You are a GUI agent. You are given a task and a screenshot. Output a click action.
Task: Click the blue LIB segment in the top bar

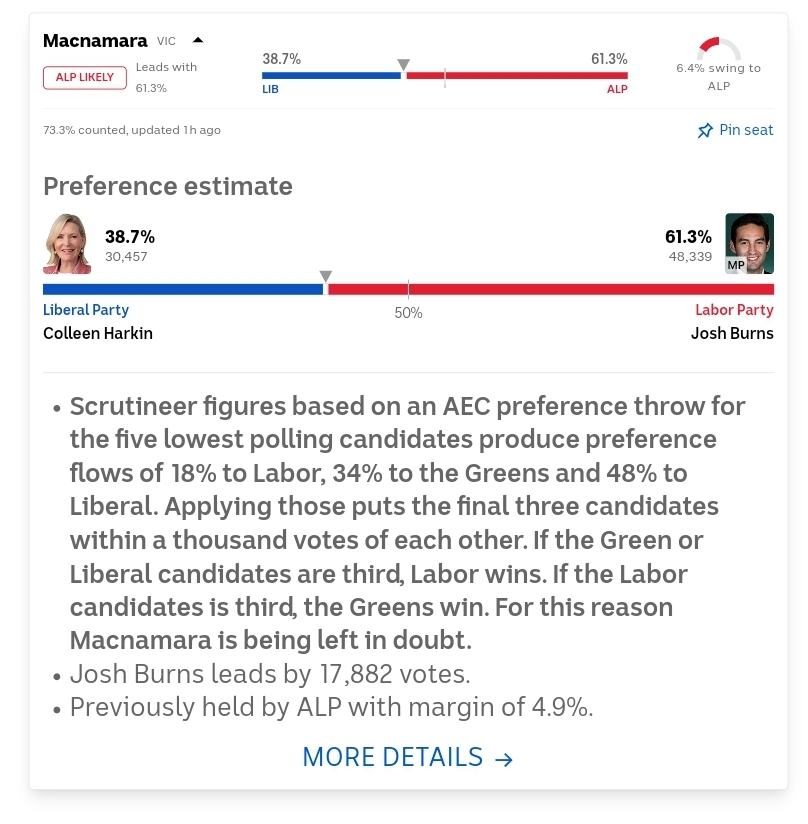(330, 75)
